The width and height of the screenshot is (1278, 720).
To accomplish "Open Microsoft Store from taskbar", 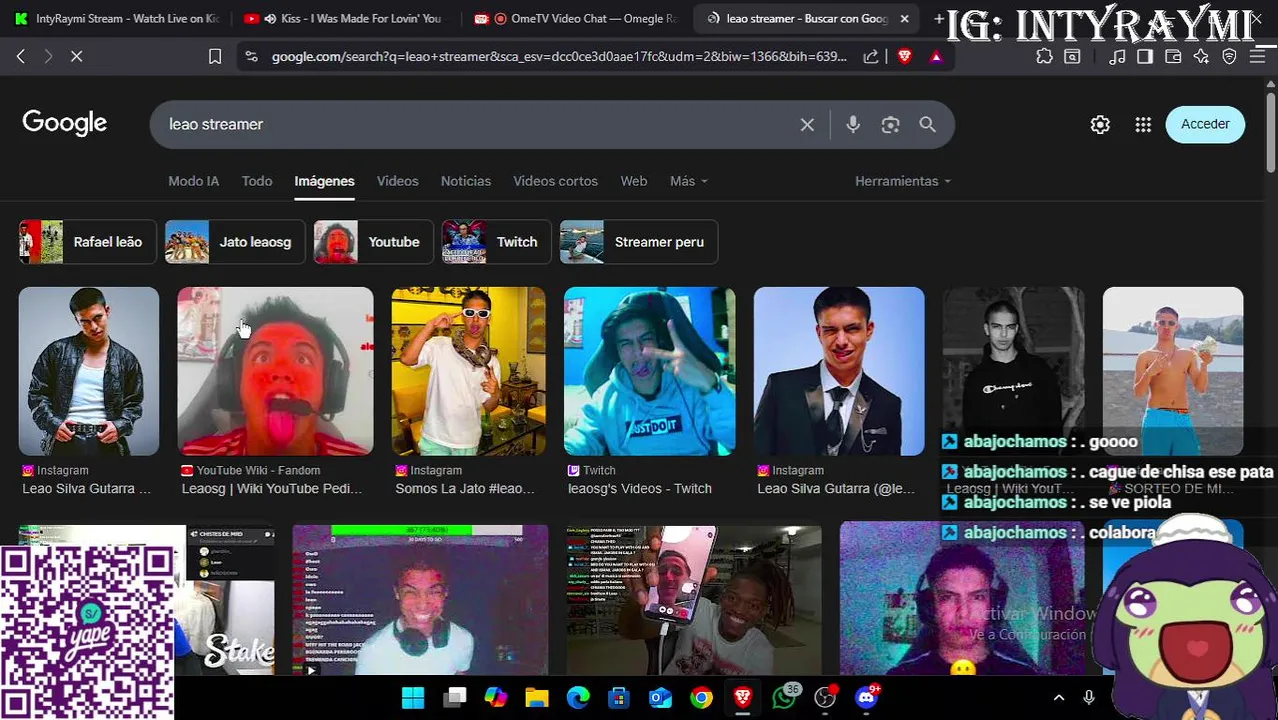I will coord(619,697).
